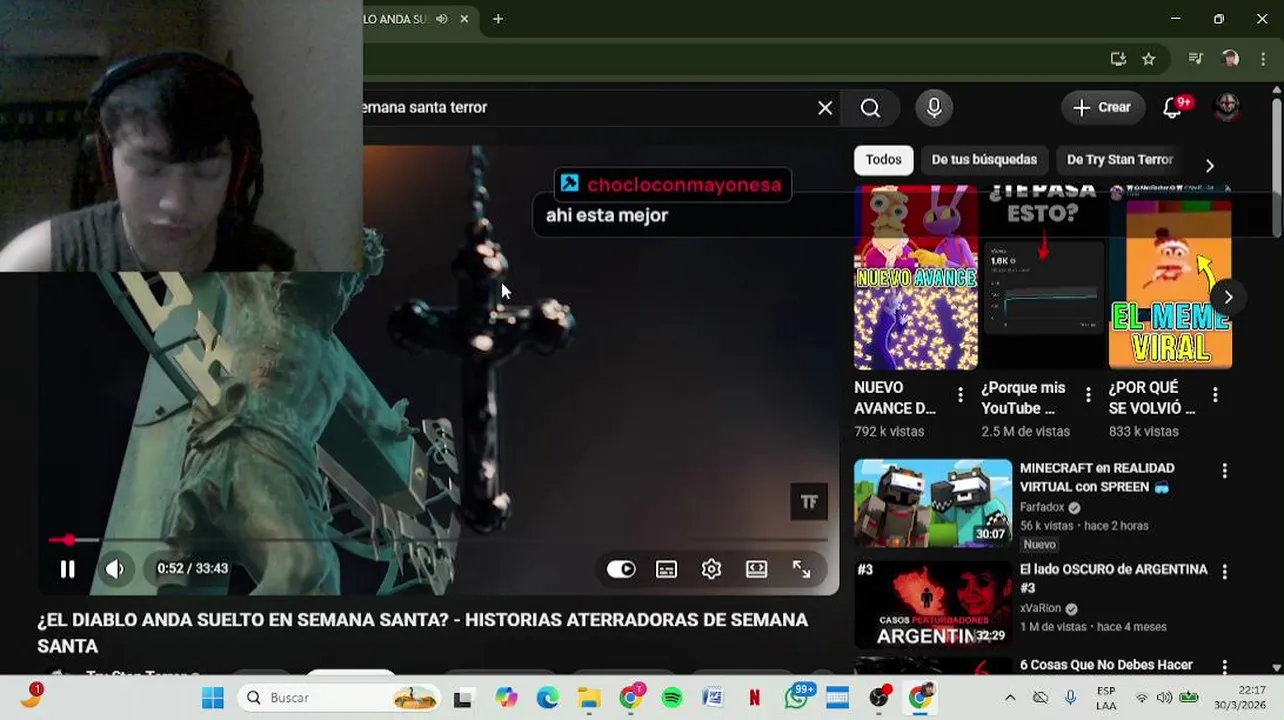
Task: Open the NUEVO AVANCE short thumbnail
Action: coord(916,277)
